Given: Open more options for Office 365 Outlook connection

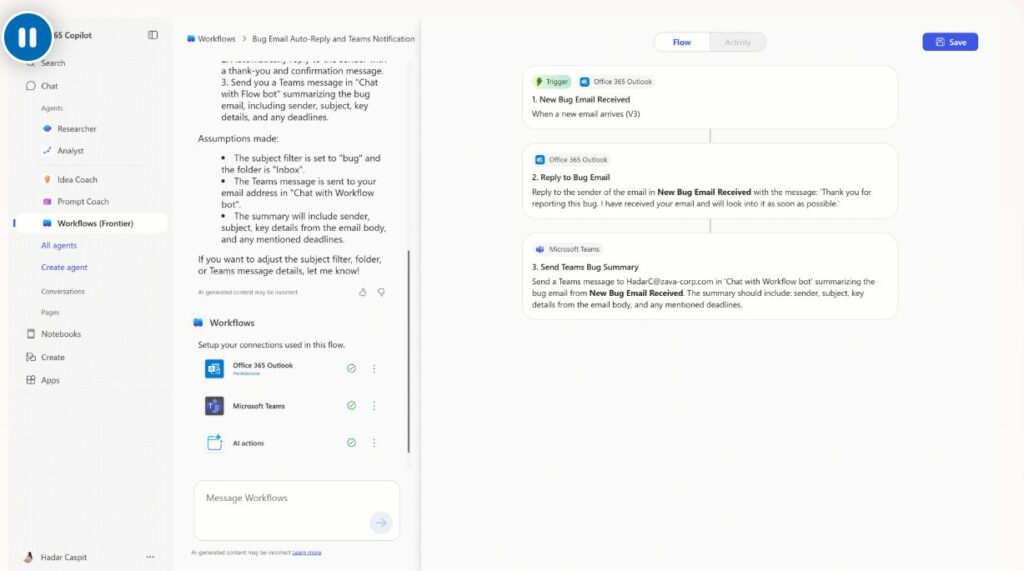Looking at the screenshot, I should point(374,368).
